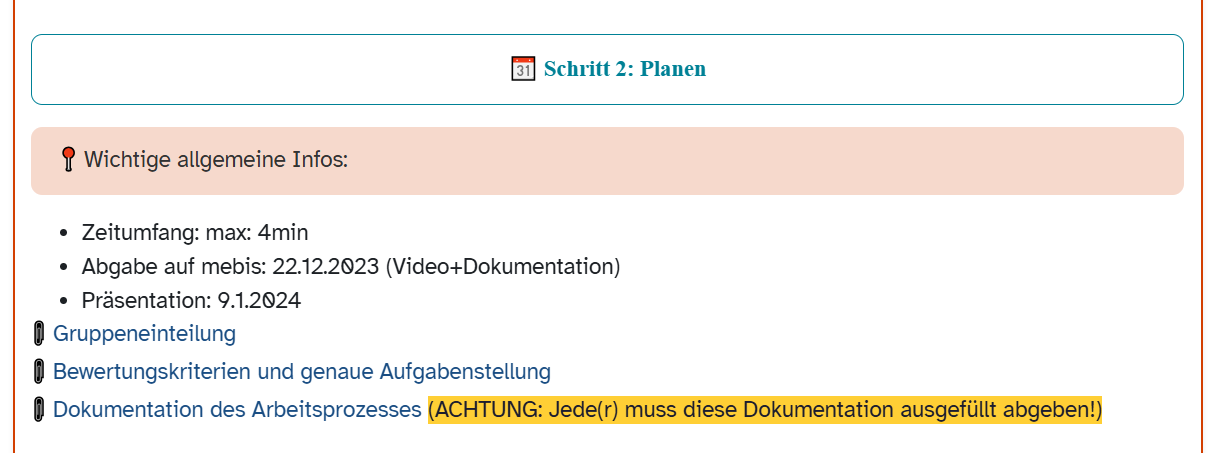Image resolution: width=1208 pixels, height=453 pixels.
Task: Open Bewertungskriterien und genaue Aufgabenstellung link
Action: [301, 372]
